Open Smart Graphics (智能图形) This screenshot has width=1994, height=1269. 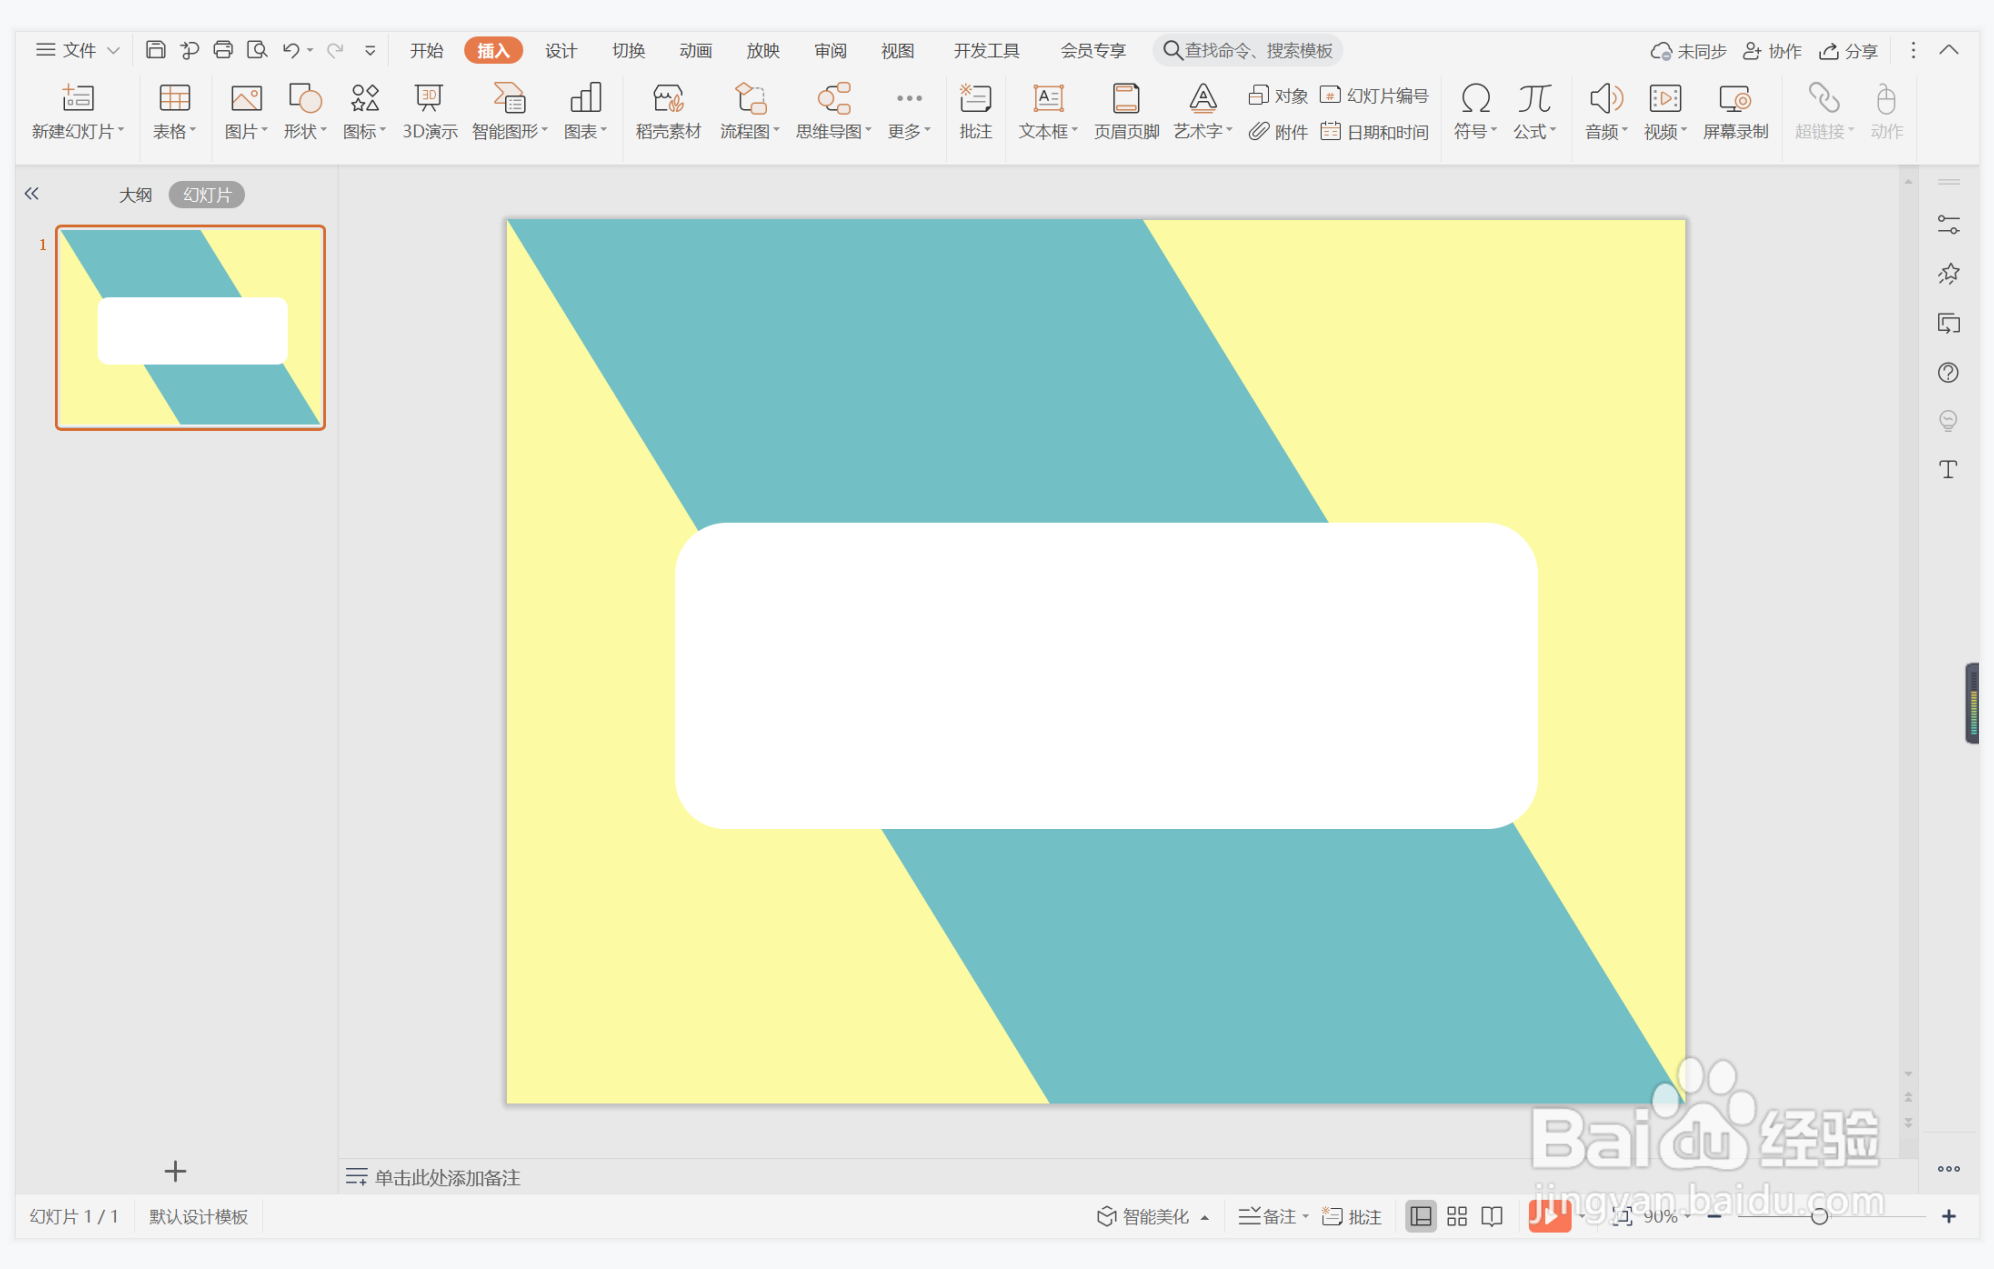(x=509, y=99)
